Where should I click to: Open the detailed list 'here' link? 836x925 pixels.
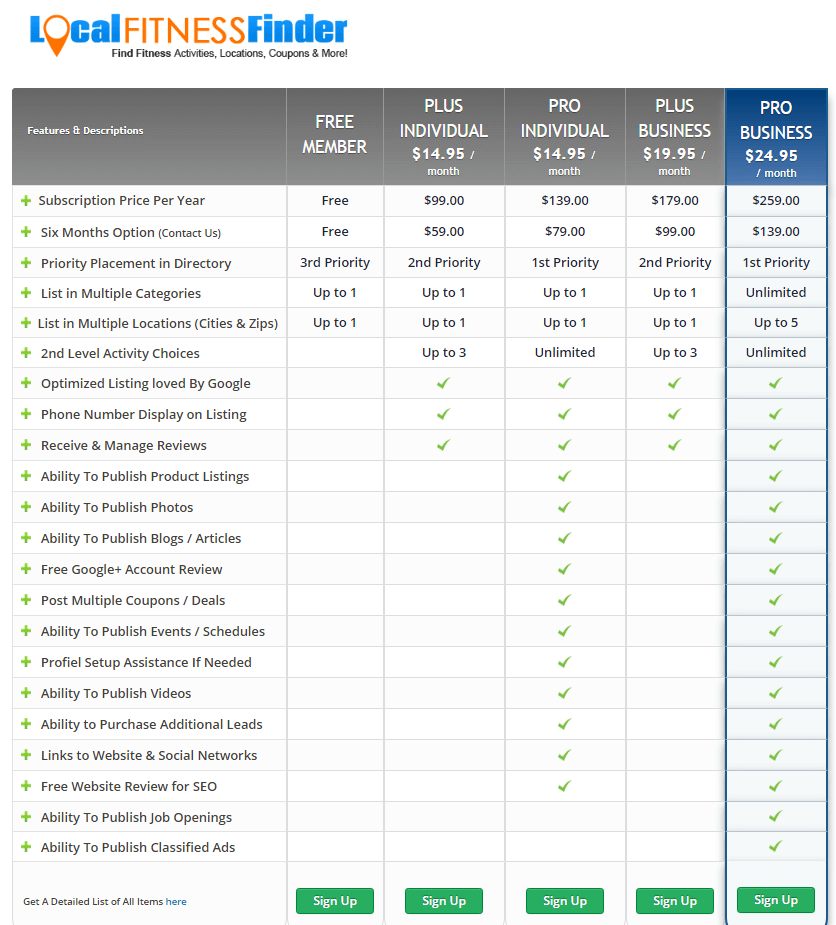176,901
